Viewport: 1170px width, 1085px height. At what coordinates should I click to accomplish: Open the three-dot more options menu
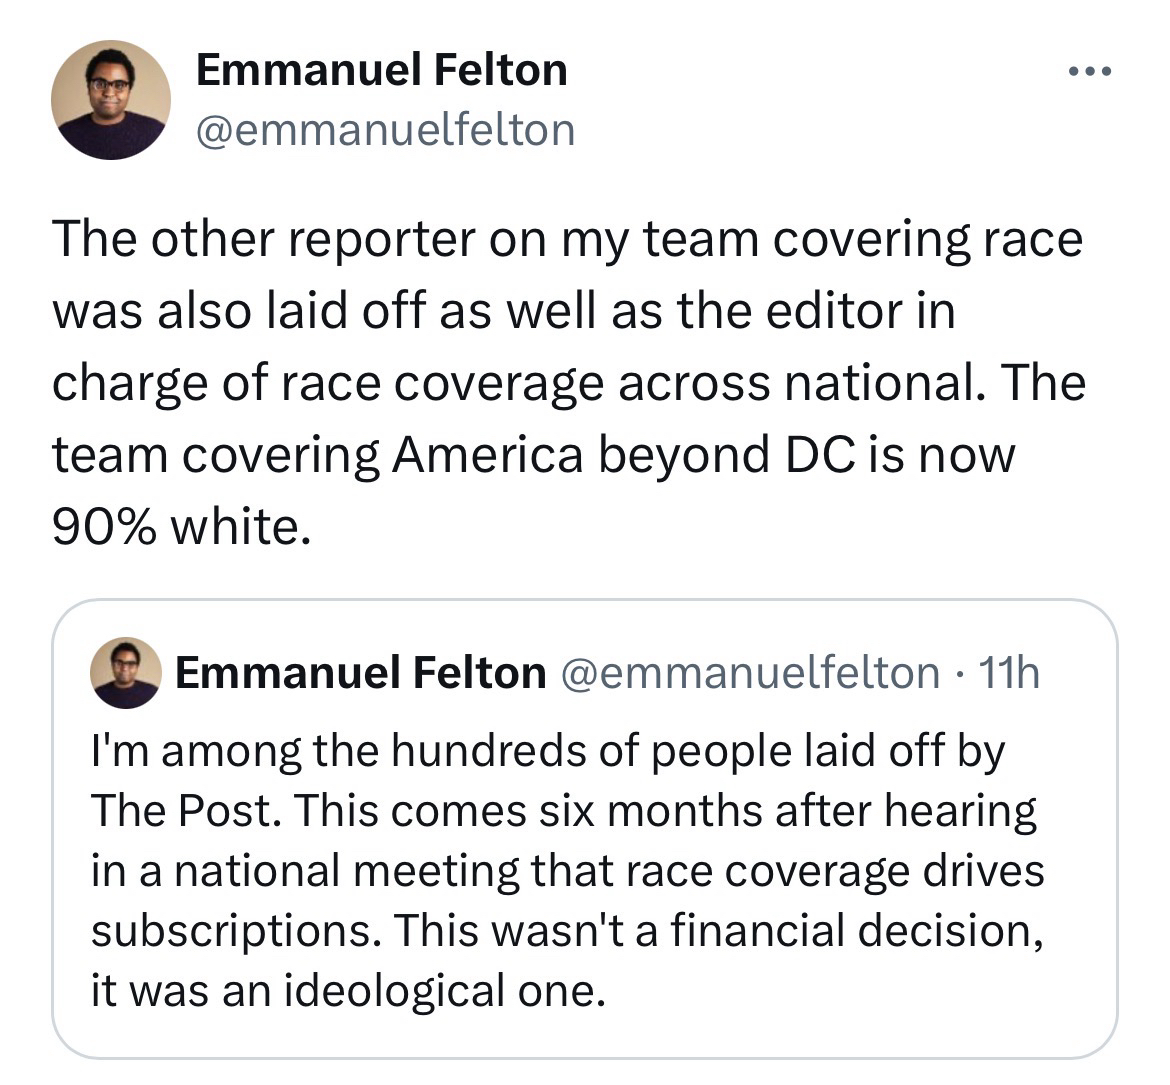tap(1089, 71)
